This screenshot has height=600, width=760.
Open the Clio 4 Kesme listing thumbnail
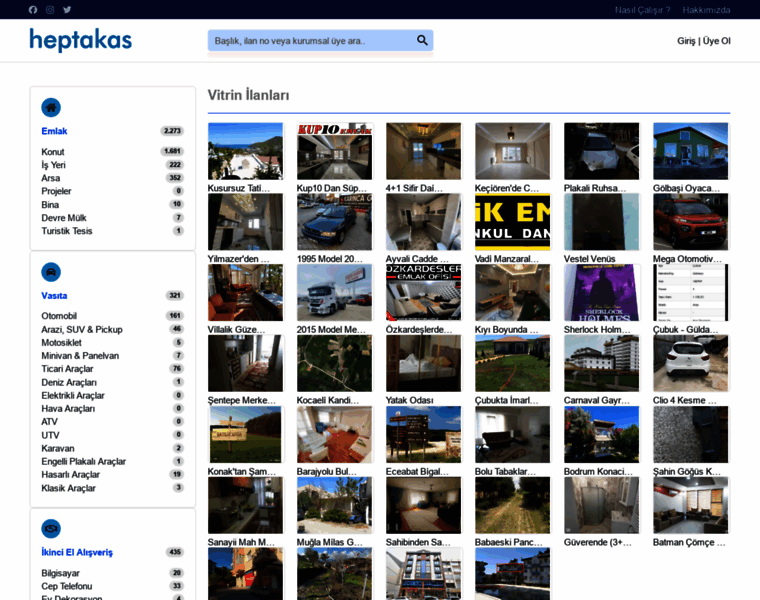(690, 363)
